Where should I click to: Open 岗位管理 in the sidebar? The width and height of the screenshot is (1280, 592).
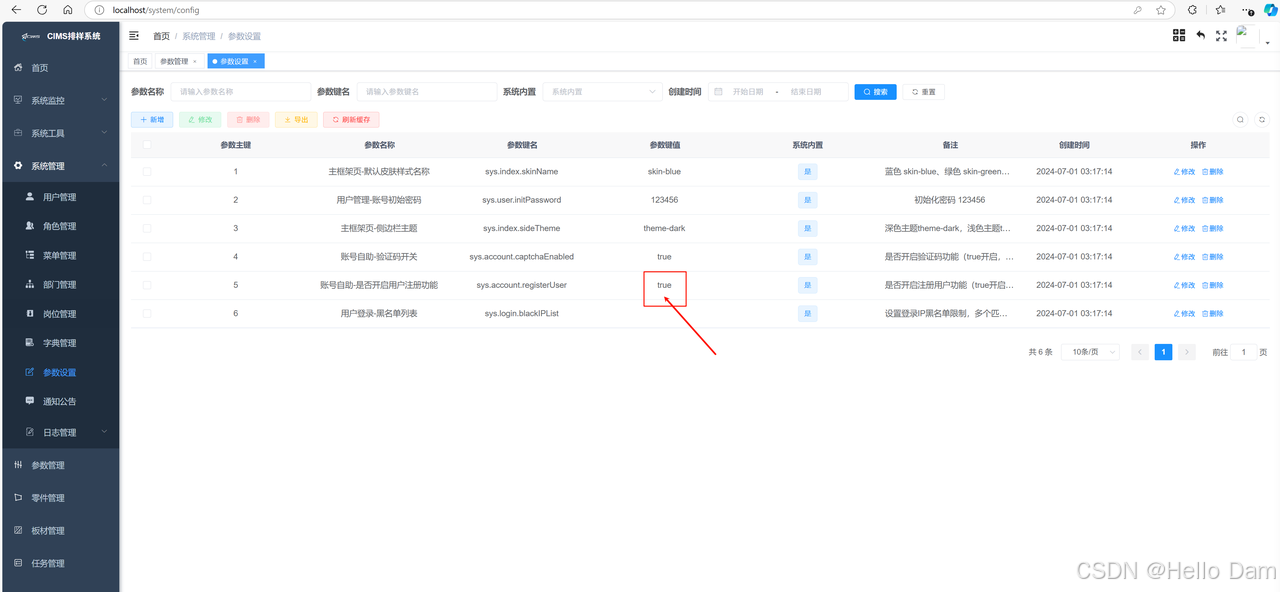point(60,314)
